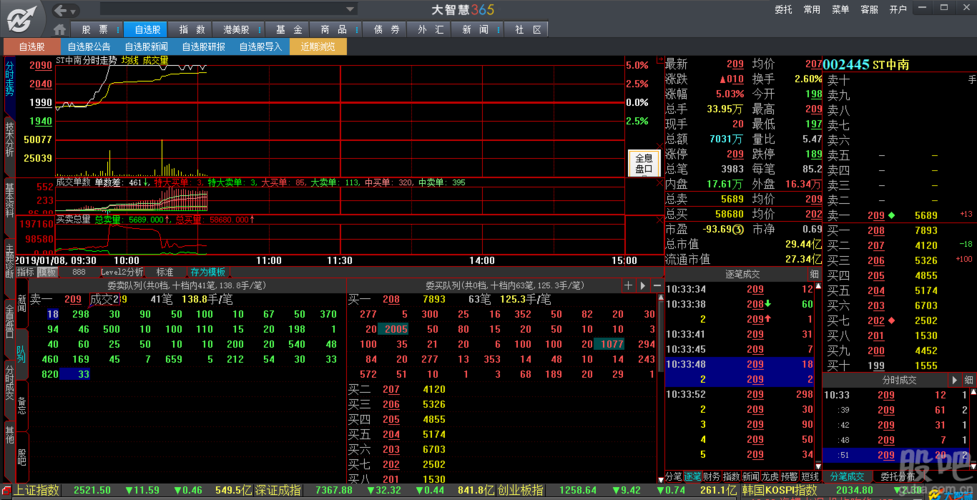
Task: Open the 开户 menu
Action: tap(898, 10)
